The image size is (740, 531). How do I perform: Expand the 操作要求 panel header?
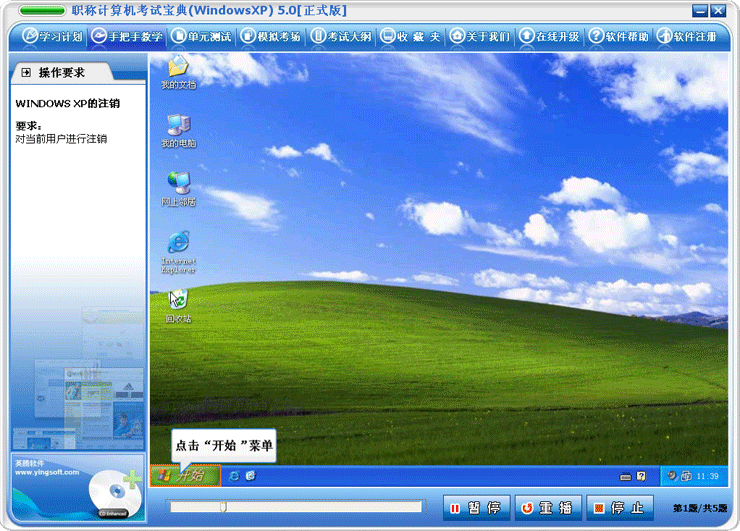26,73
